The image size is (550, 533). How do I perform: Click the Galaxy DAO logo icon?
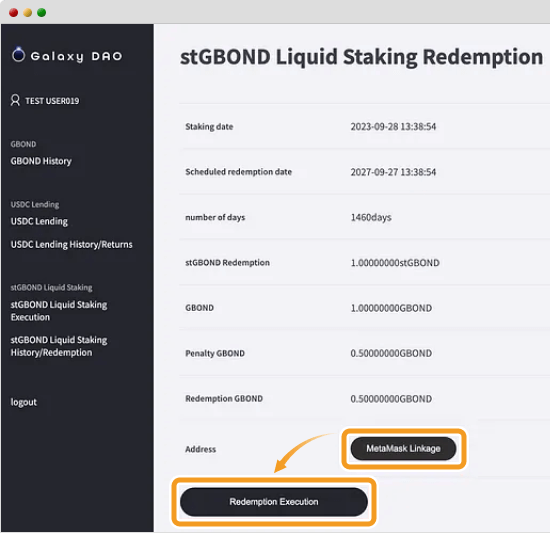pos(18,55)
